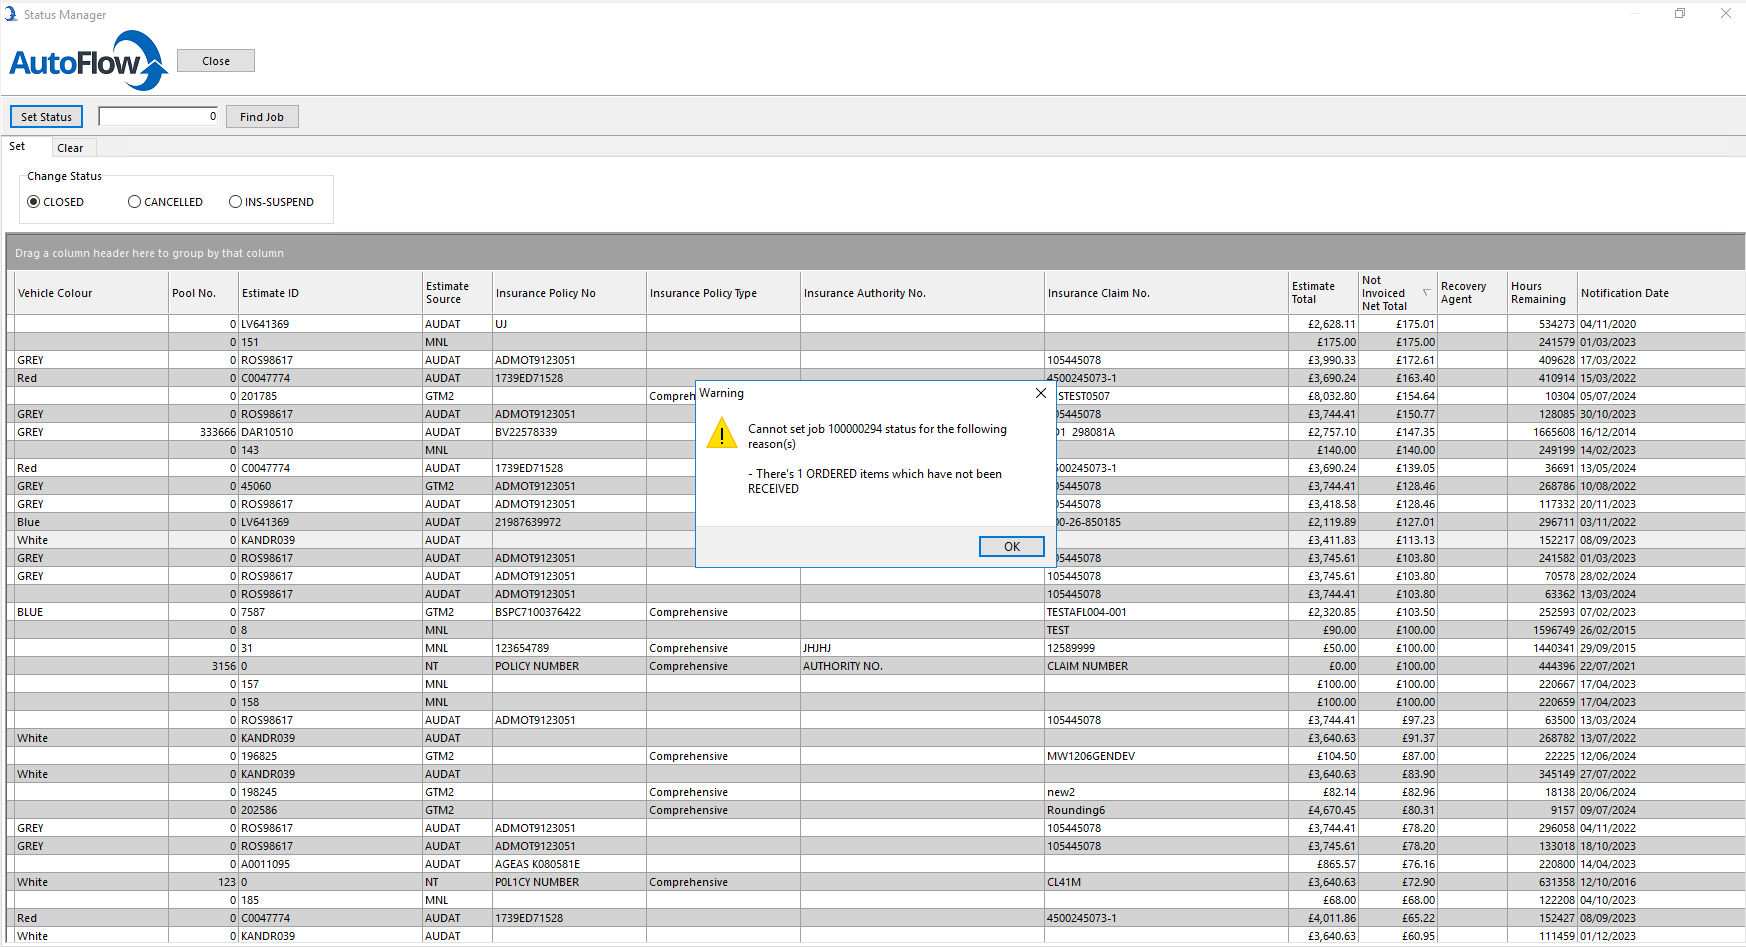Click the AutoFlow logo
Screen dimensions: 1746x947
[88, 61]
